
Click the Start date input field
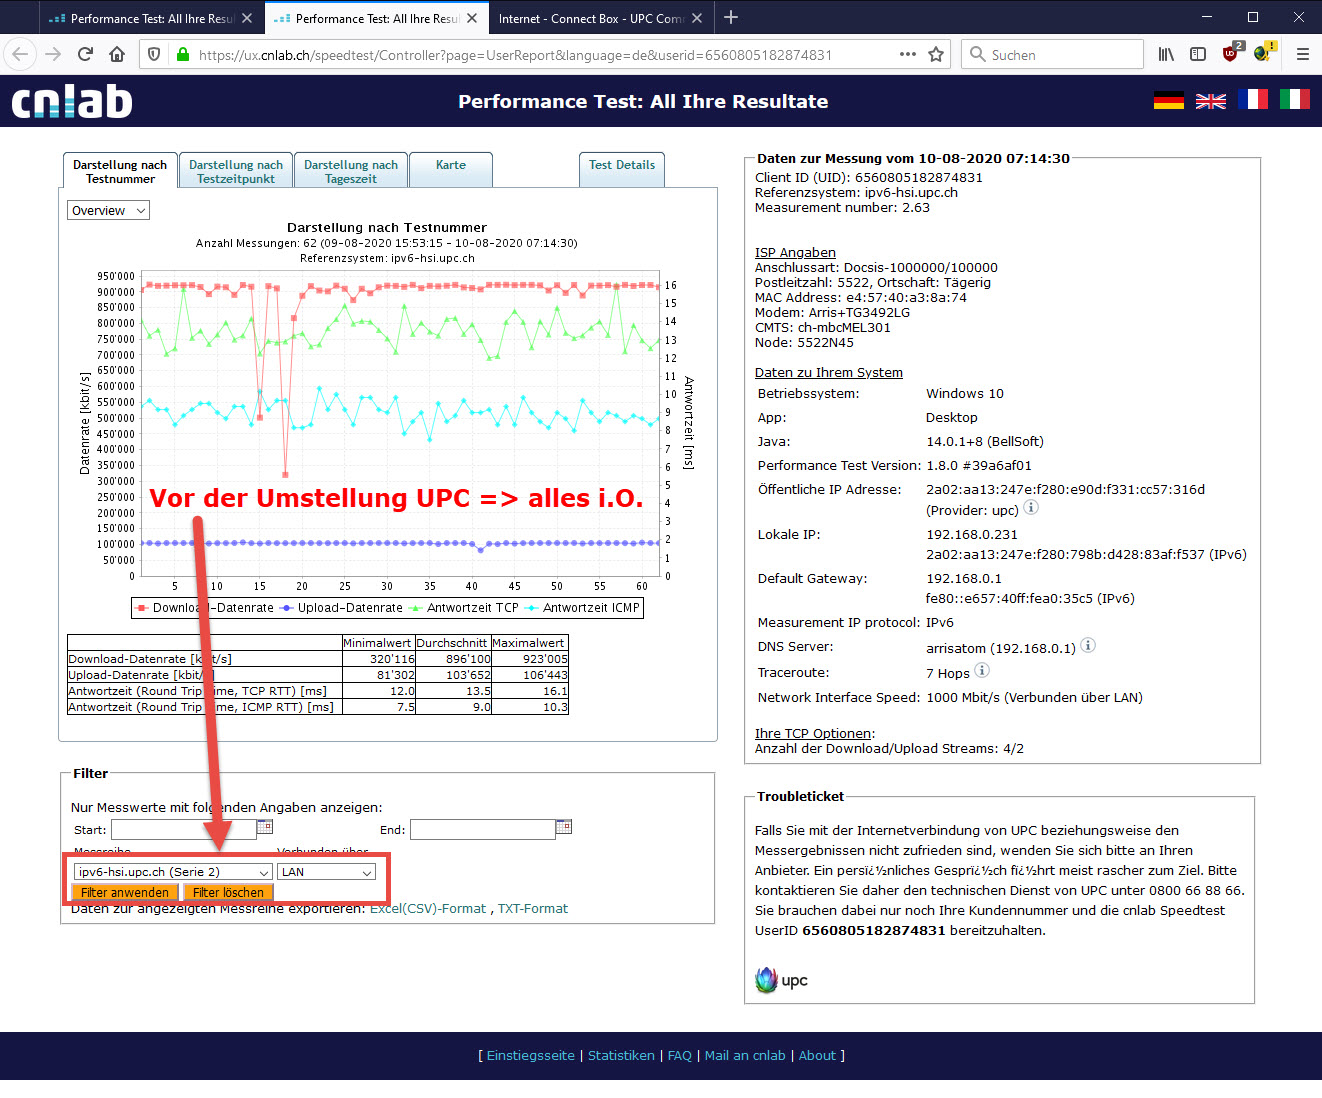point(183,830)
